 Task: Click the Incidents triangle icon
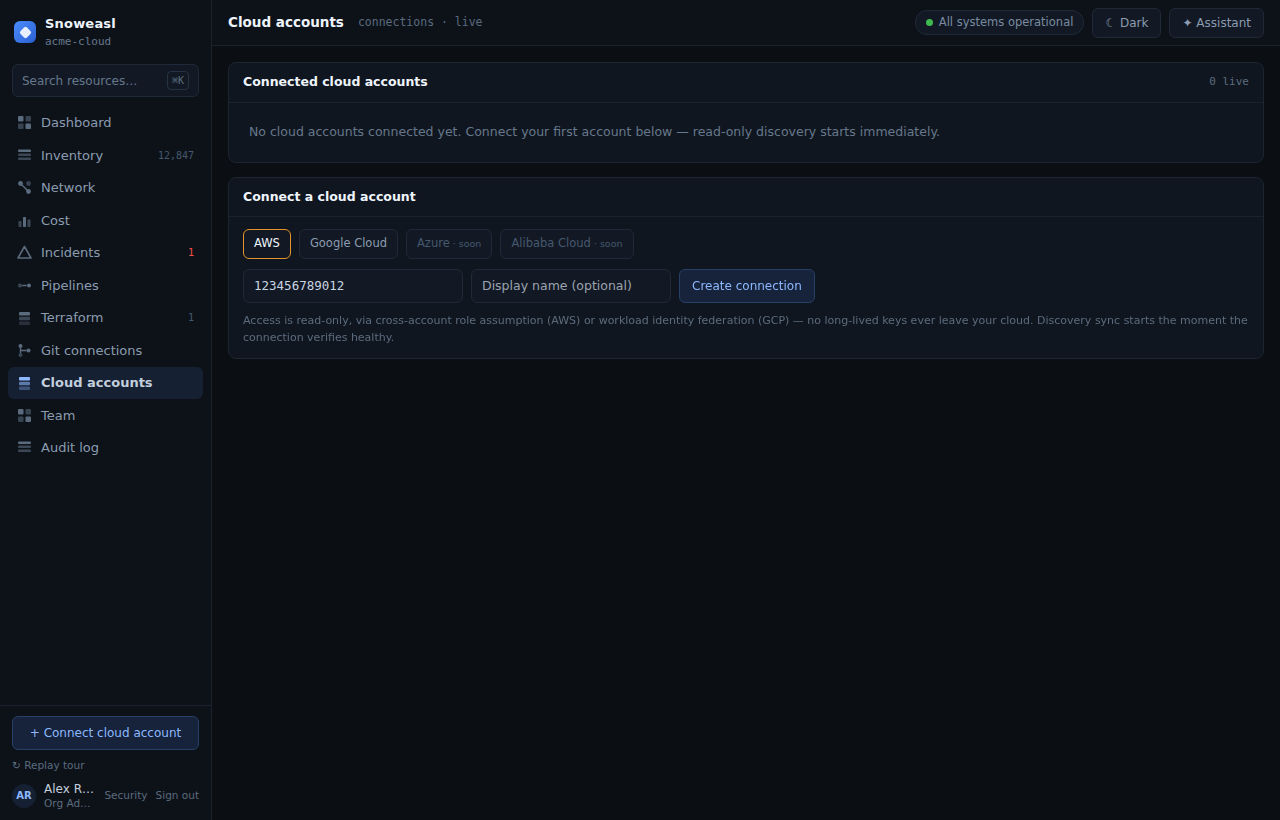click(25, 252)
